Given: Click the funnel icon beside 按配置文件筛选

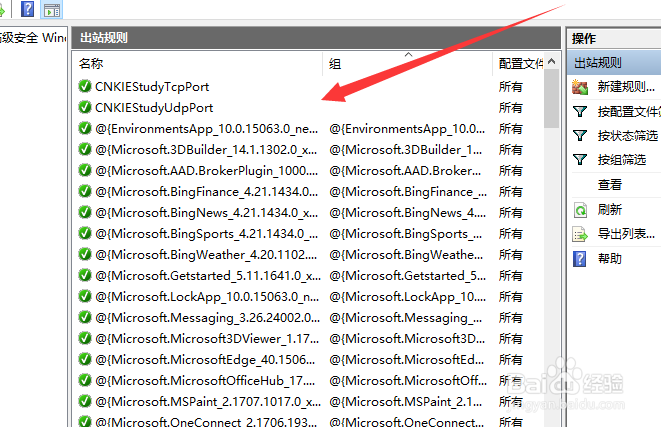Looking at the screenshot, I should [x=580, y=112].
